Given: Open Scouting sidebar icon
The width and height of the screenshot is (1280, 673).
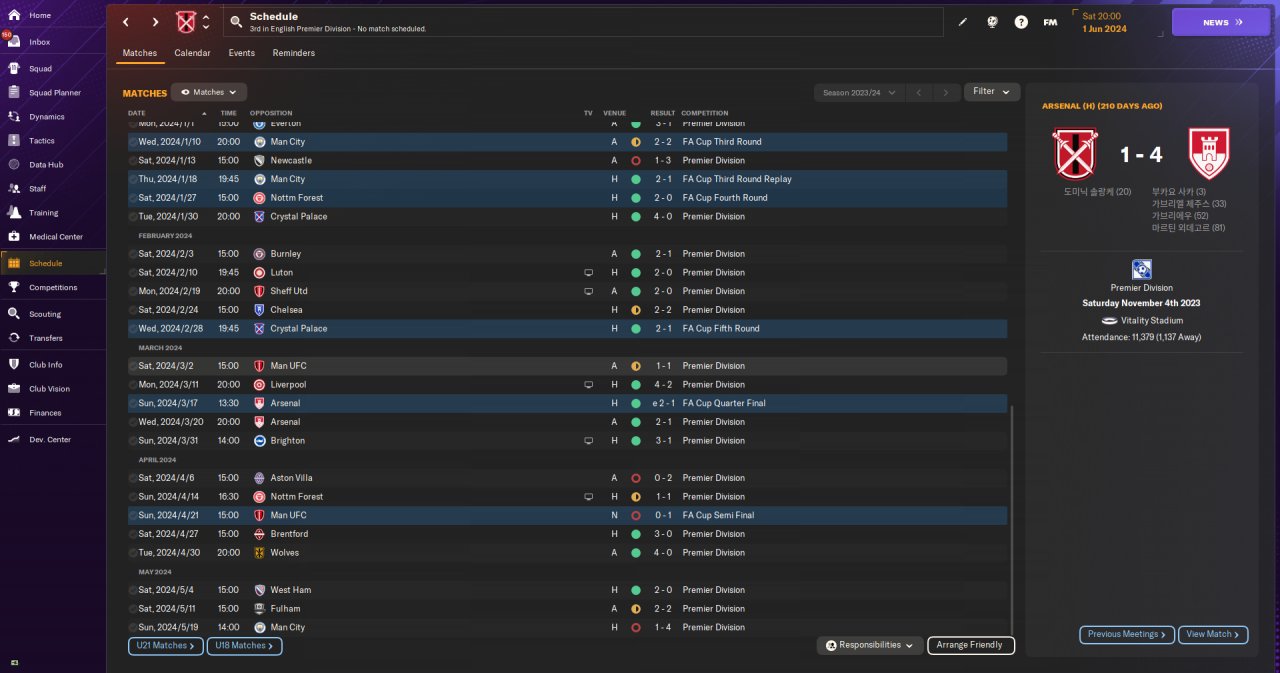Looking at the screenshot, I should 14,313.
